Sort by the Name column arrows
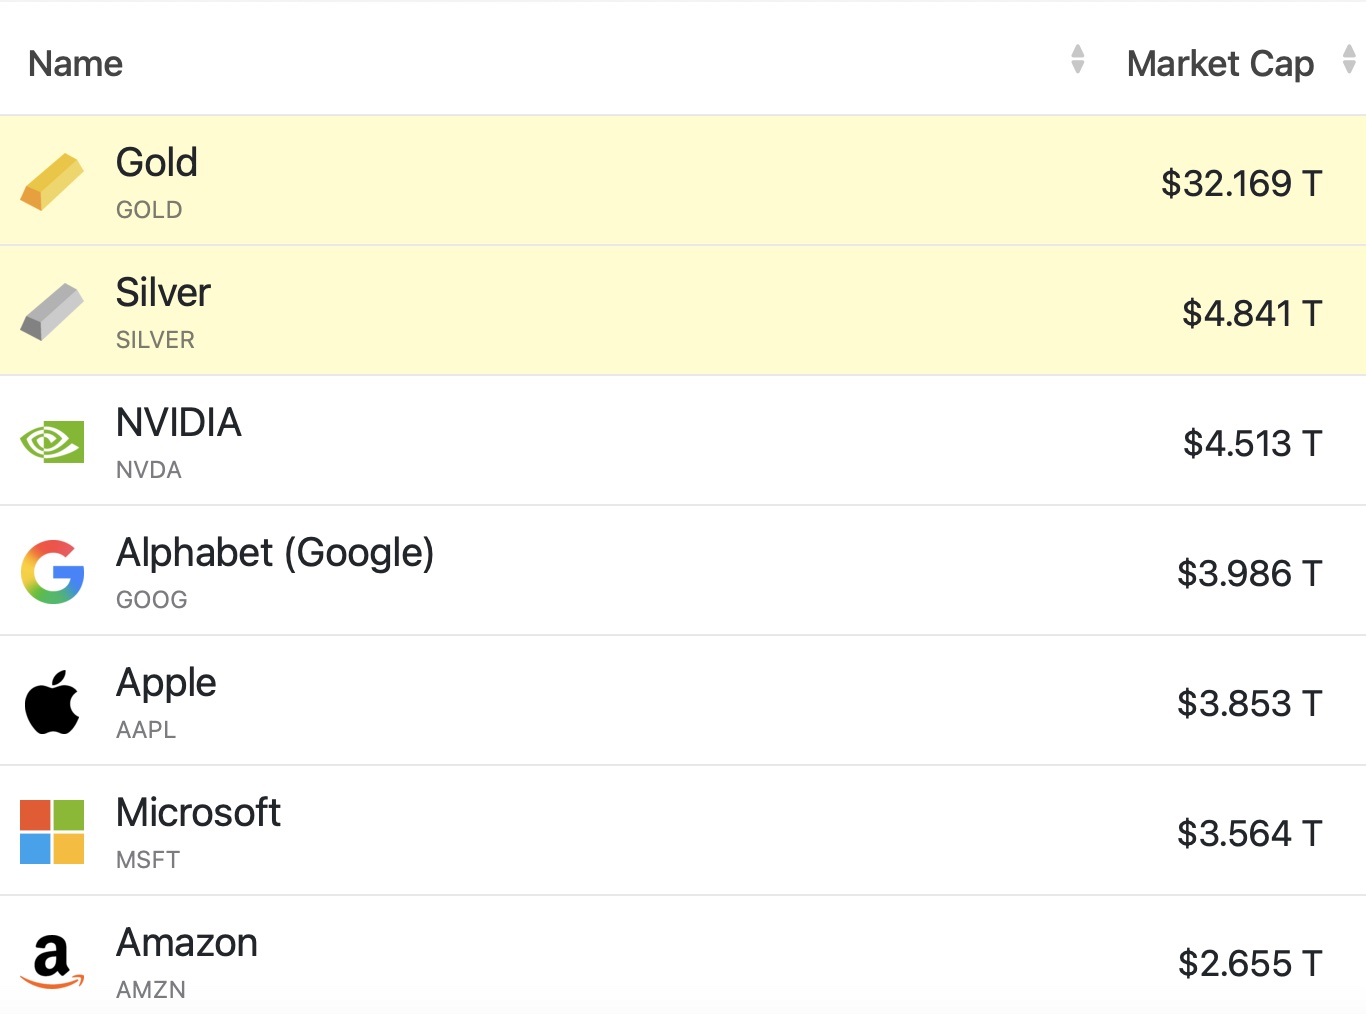The width and height of the screenshot is (1366, 1014). (x=1077, y=59)
